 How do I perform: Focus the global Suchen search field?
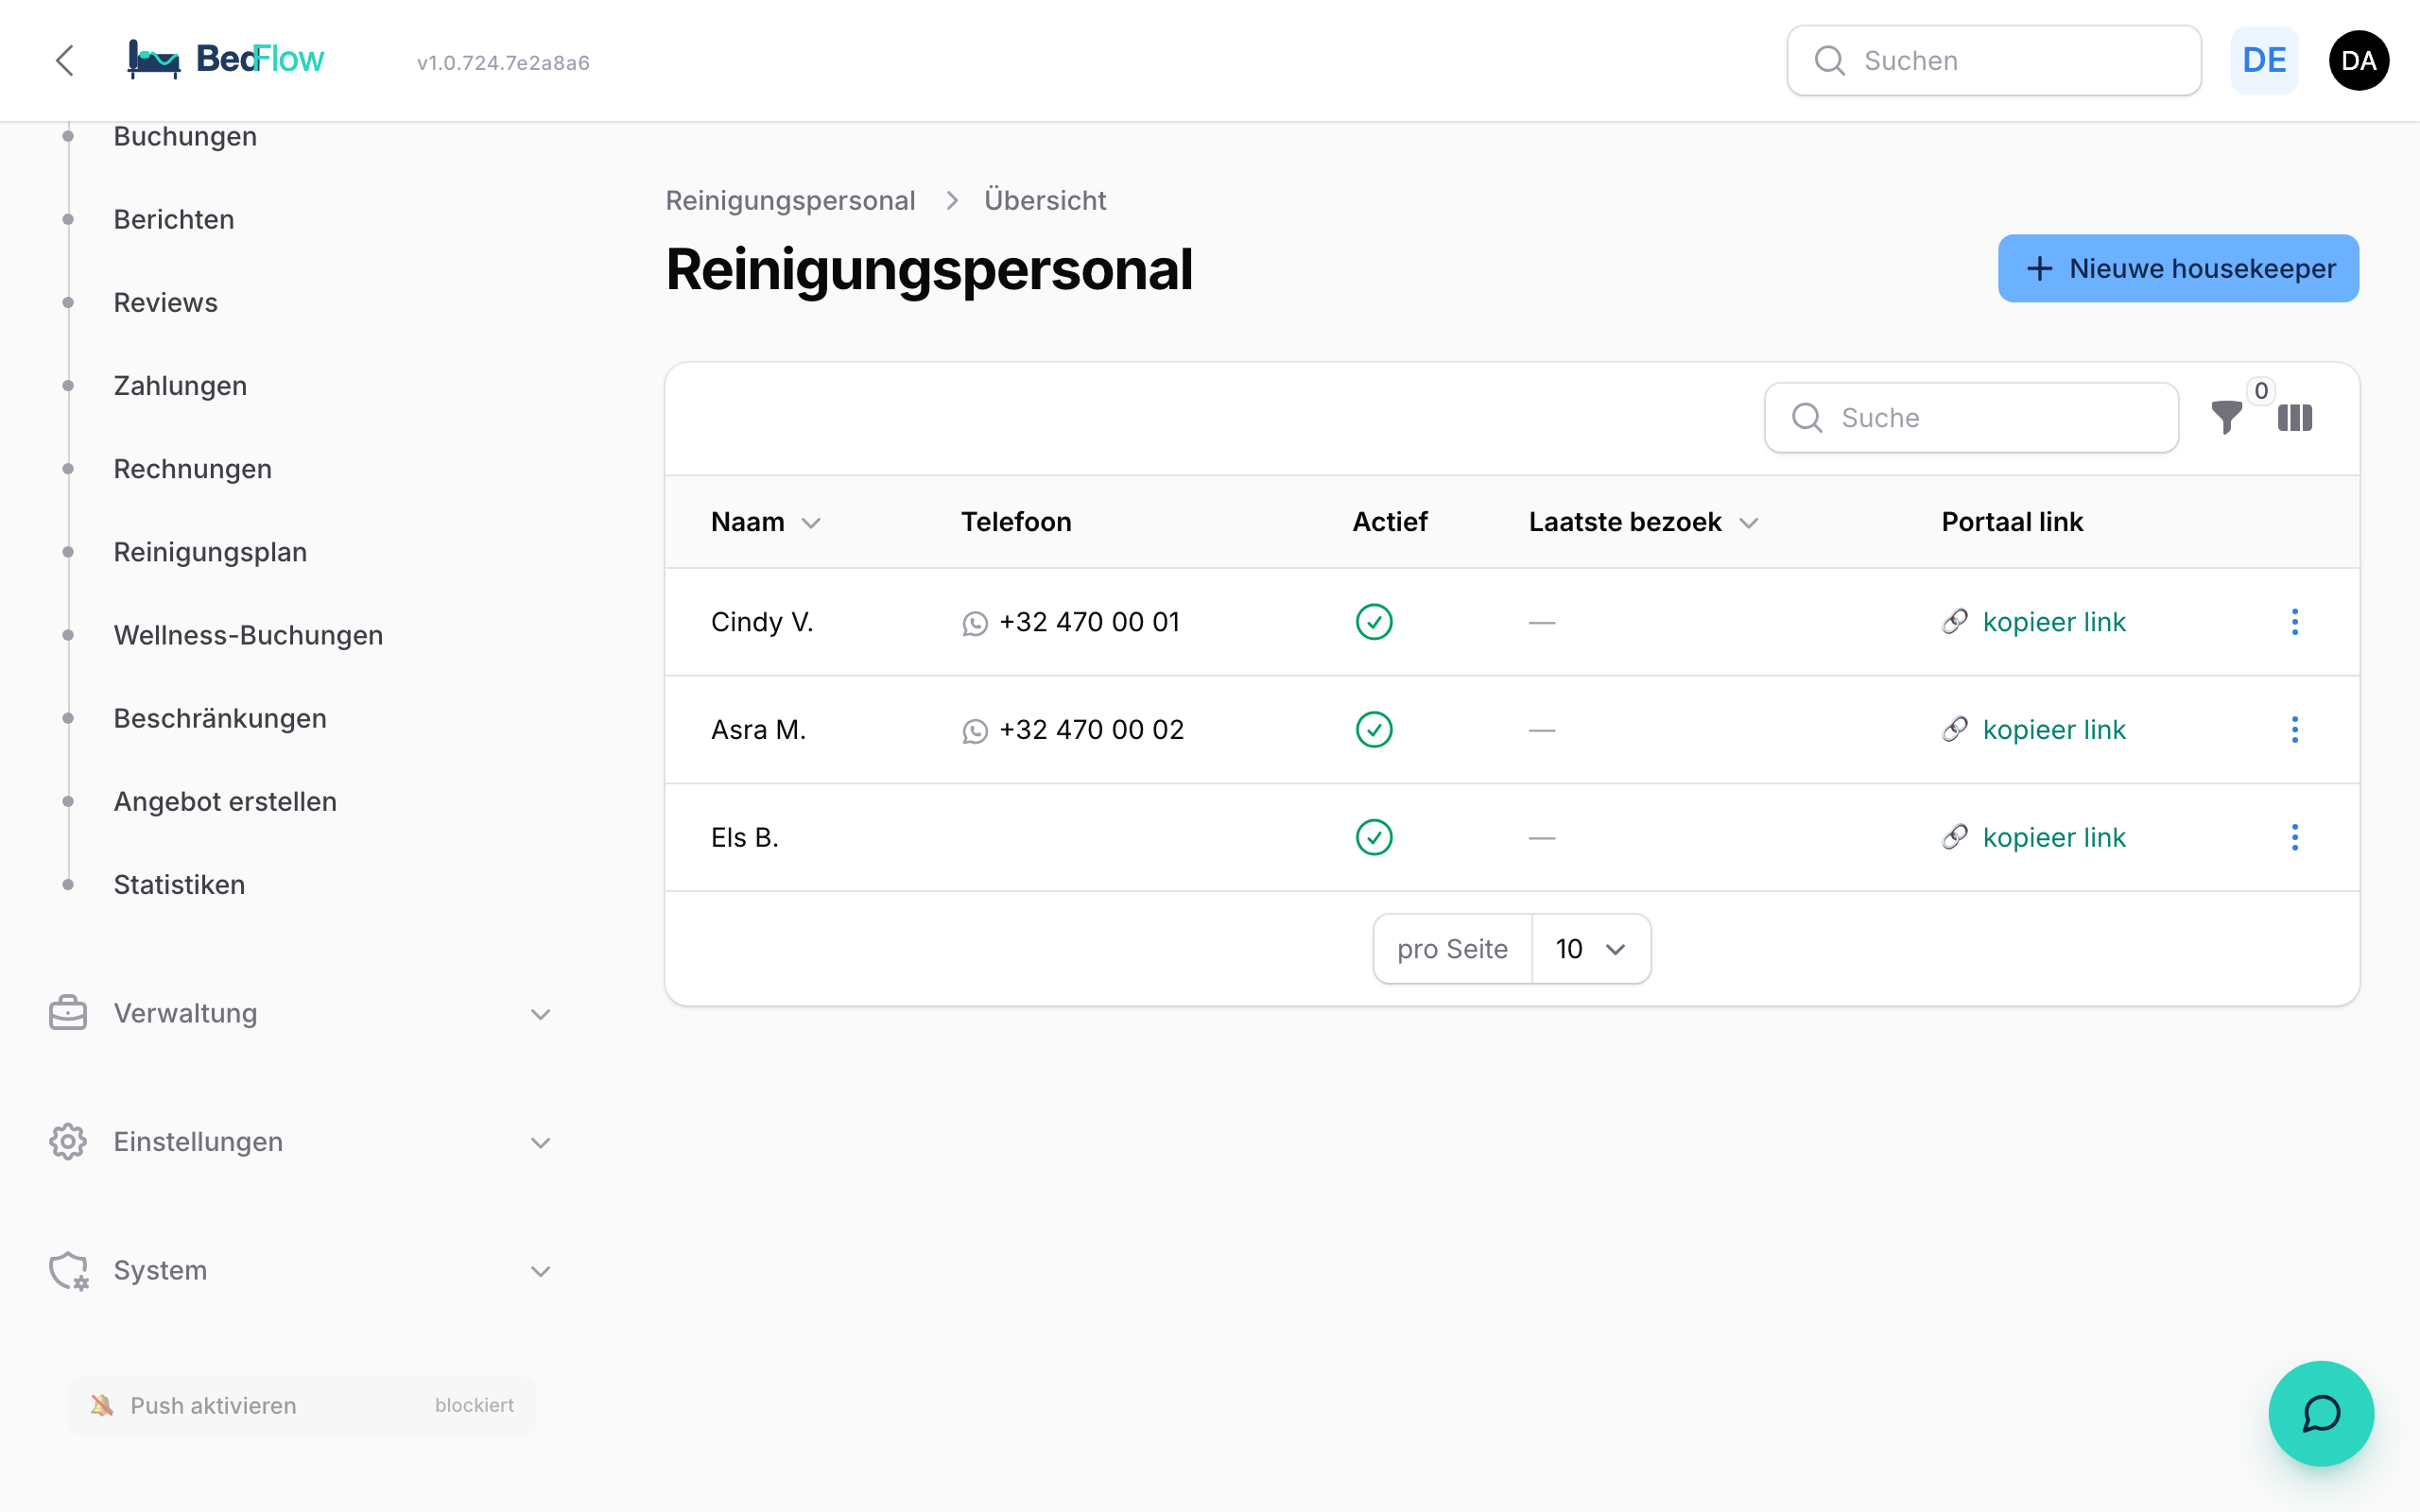point(1993,60)
